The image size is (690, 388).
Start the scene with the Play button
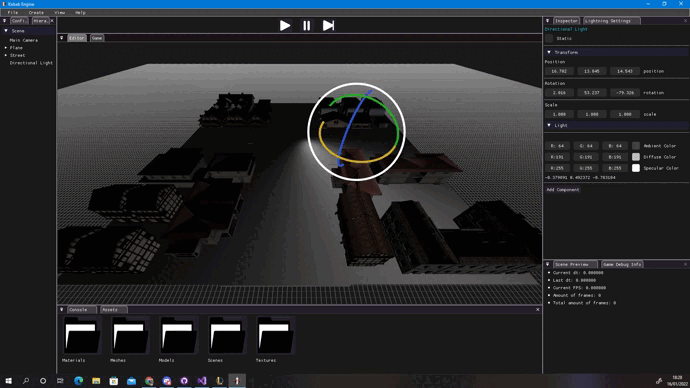pyautogui.click(x=285, y=26)
